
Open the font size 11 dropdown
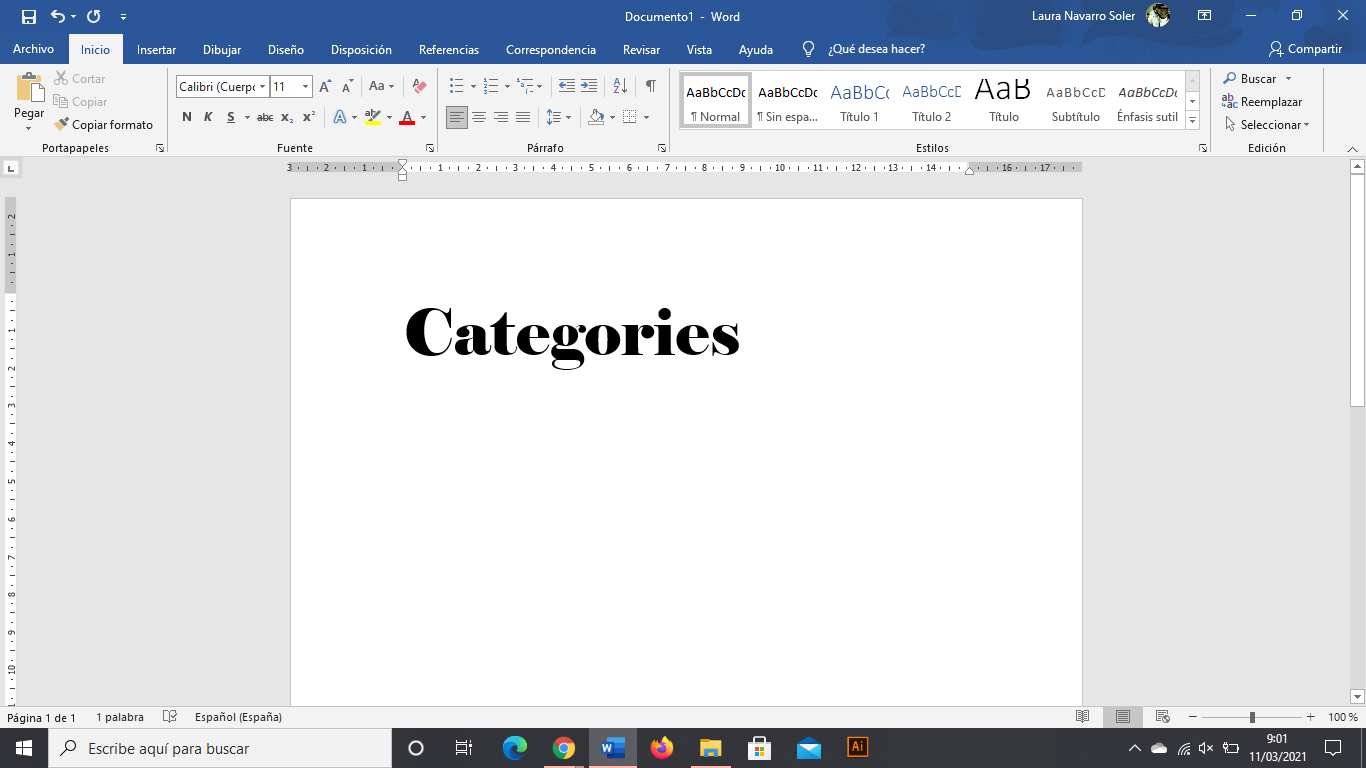(x=305, y=87)
